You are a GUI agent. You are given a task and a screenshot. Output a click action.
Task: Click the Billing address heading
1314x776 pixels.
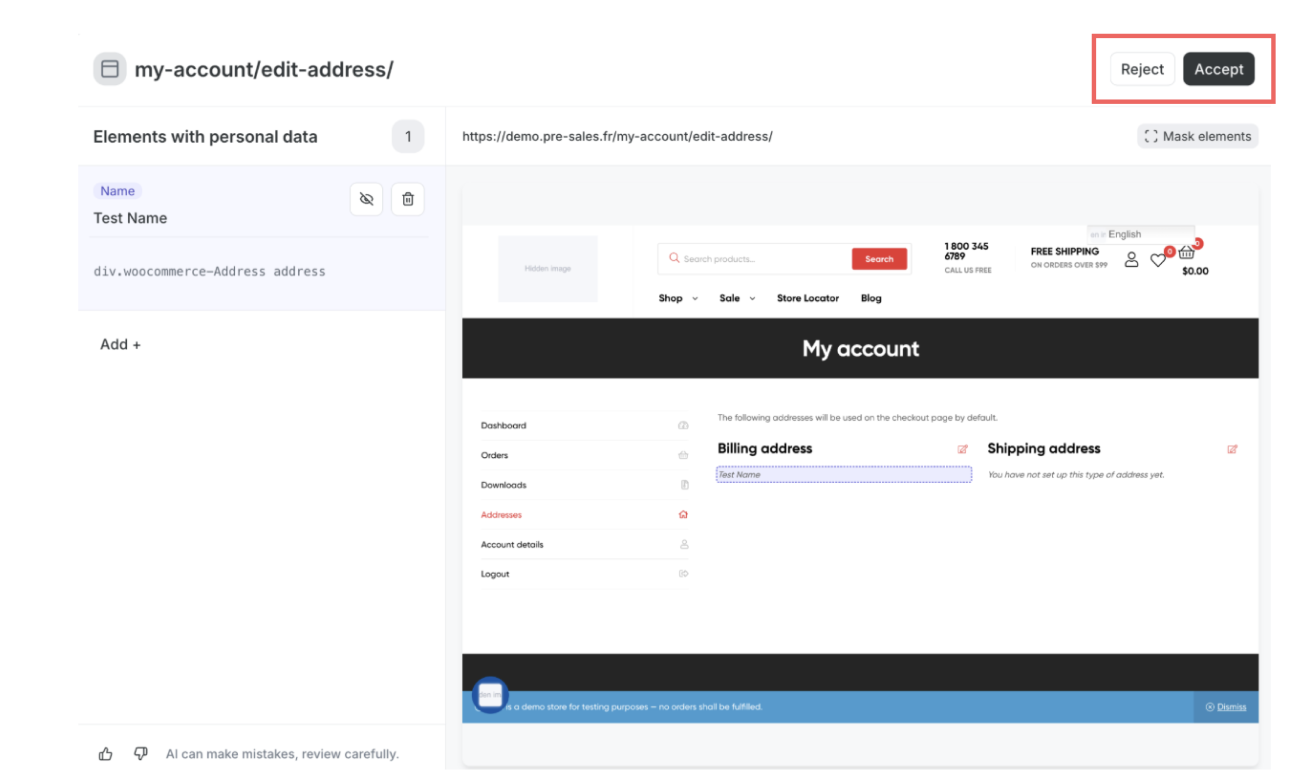pyautogui.click(x=765, y=449)
